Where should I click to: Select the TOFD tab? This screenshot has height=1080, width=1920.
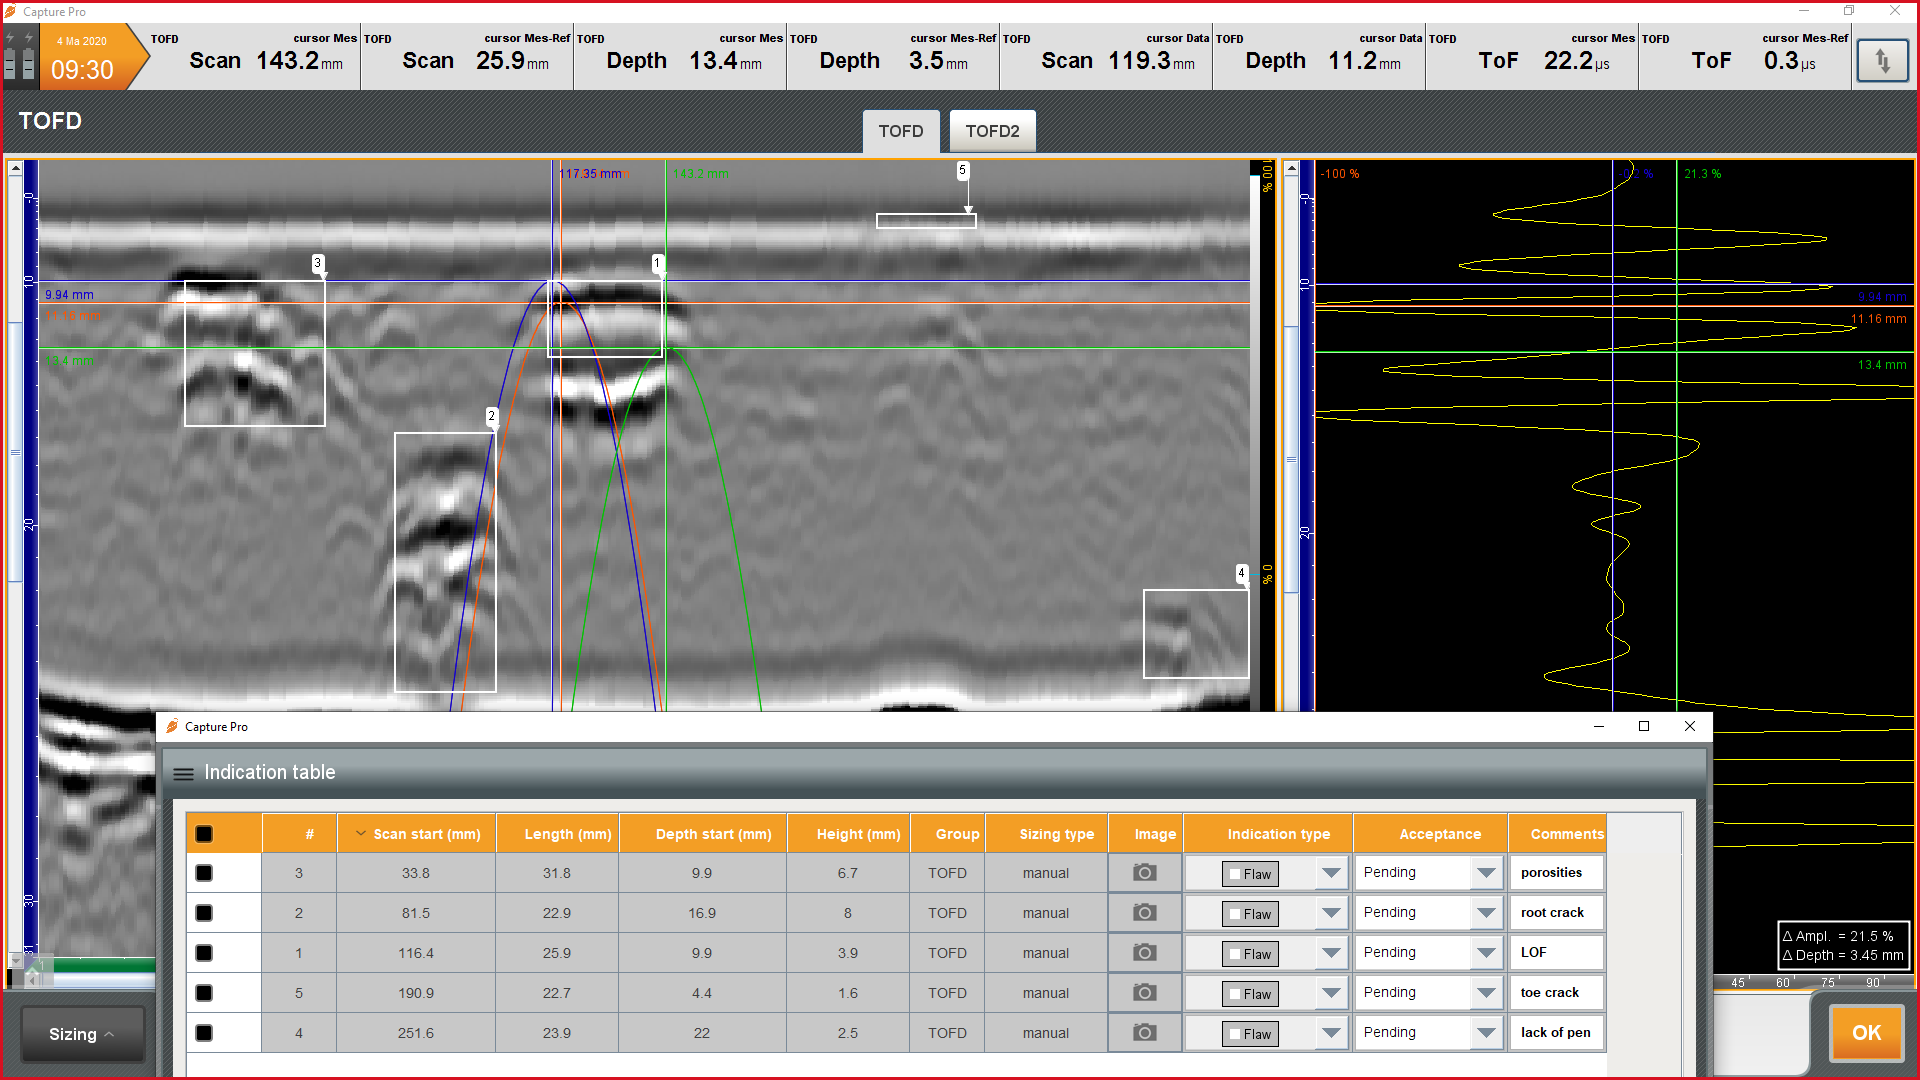coord(899,130)
